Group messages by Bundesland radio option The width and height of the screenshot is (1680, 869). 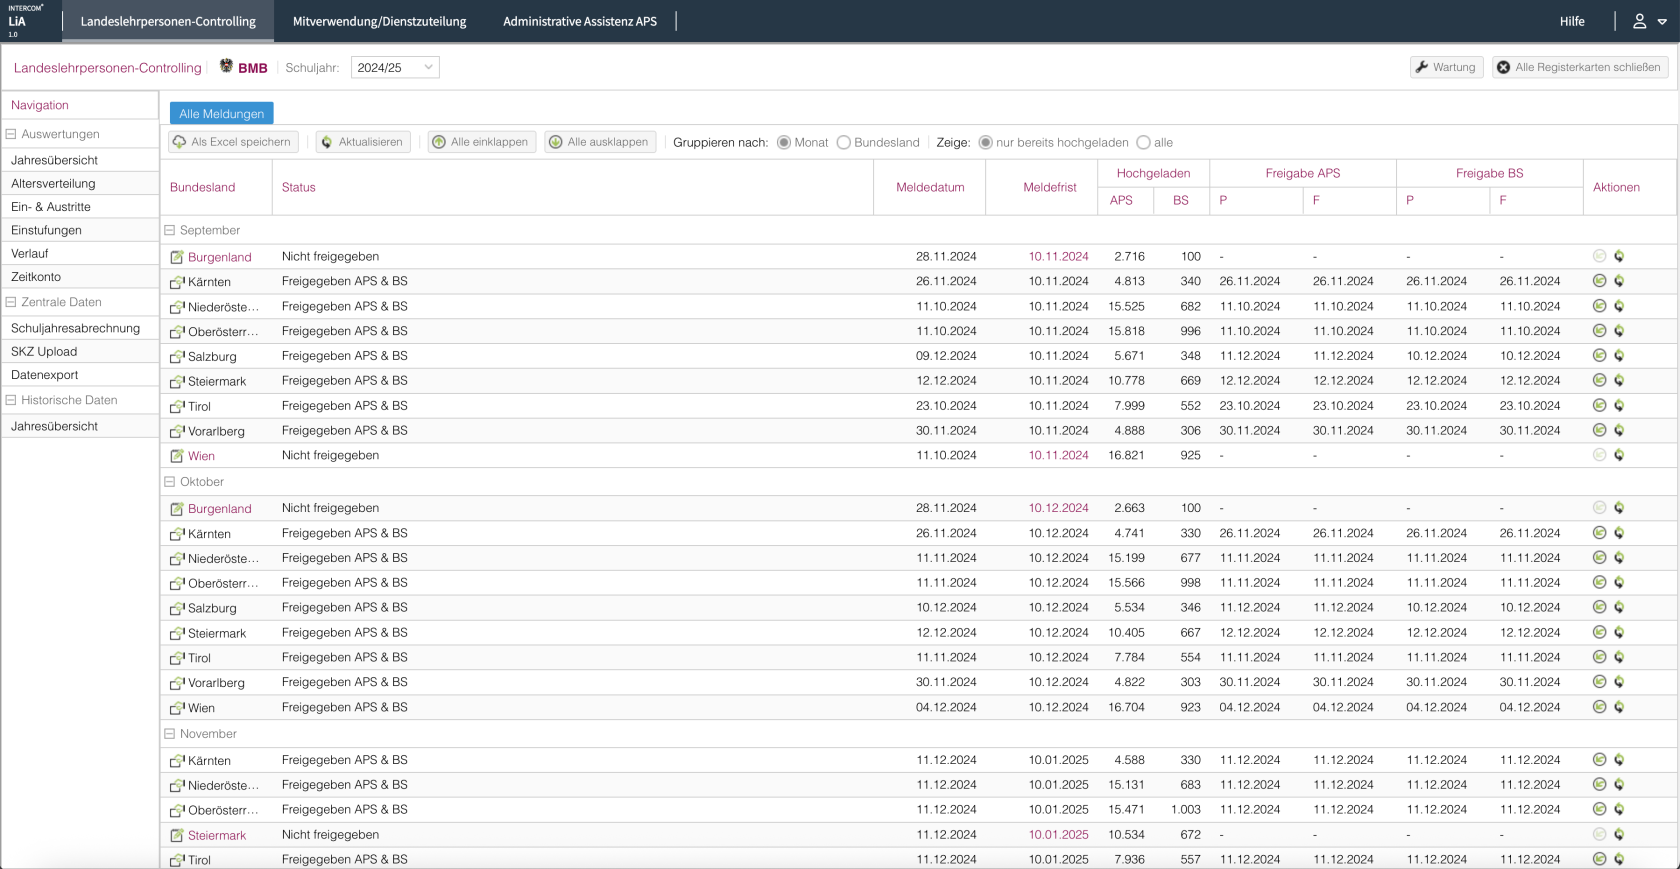(x=844, y=143)
